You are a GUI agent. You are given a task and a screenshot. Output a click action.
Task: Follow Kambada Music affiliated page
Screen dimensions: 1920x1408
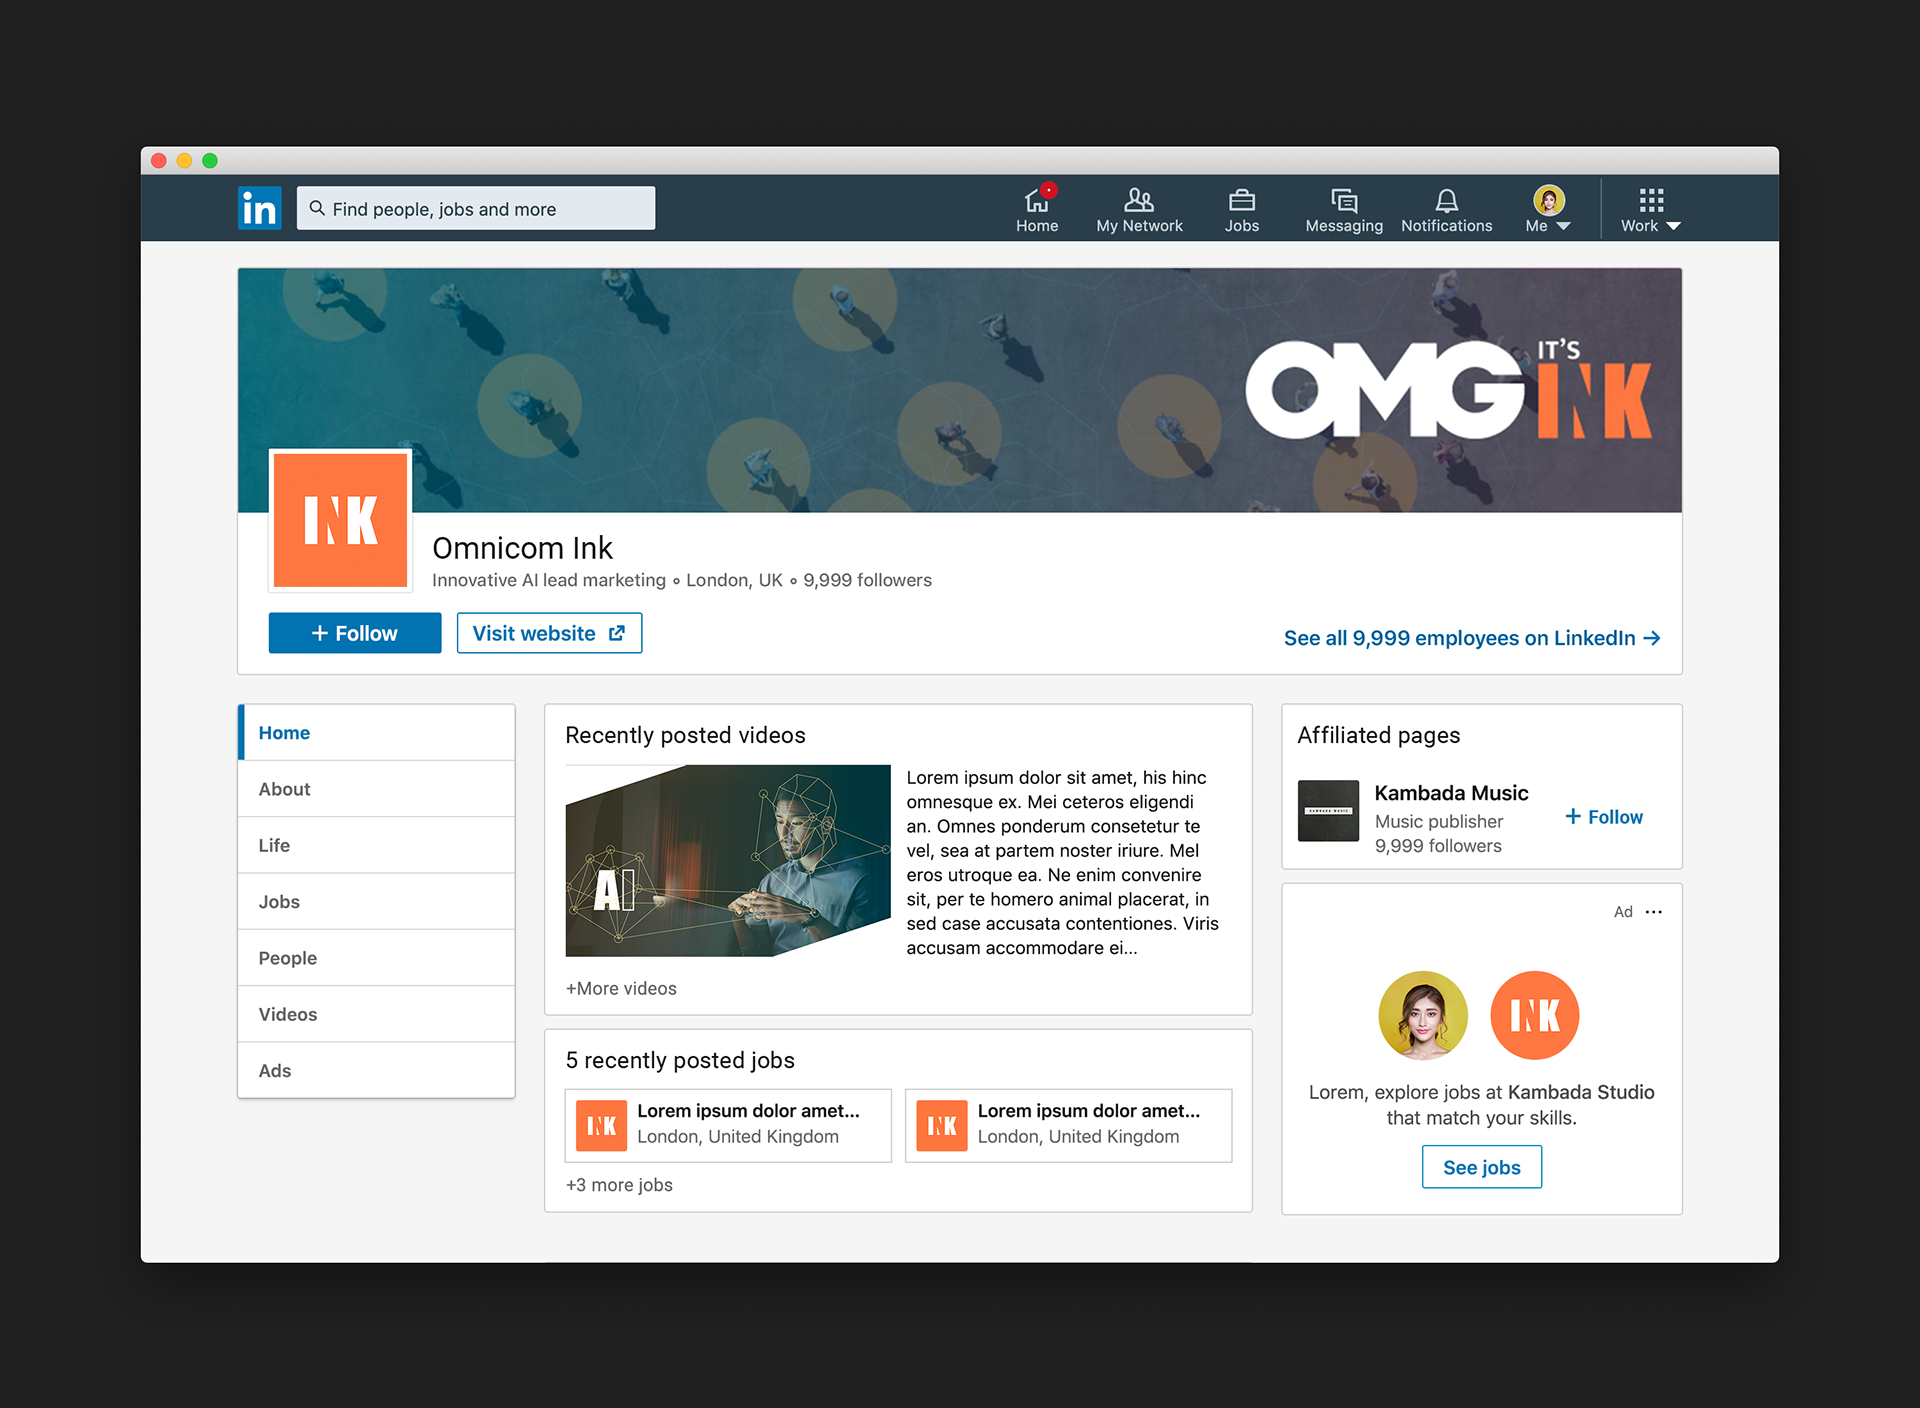pyautogui.click(x=1604, y=817)
